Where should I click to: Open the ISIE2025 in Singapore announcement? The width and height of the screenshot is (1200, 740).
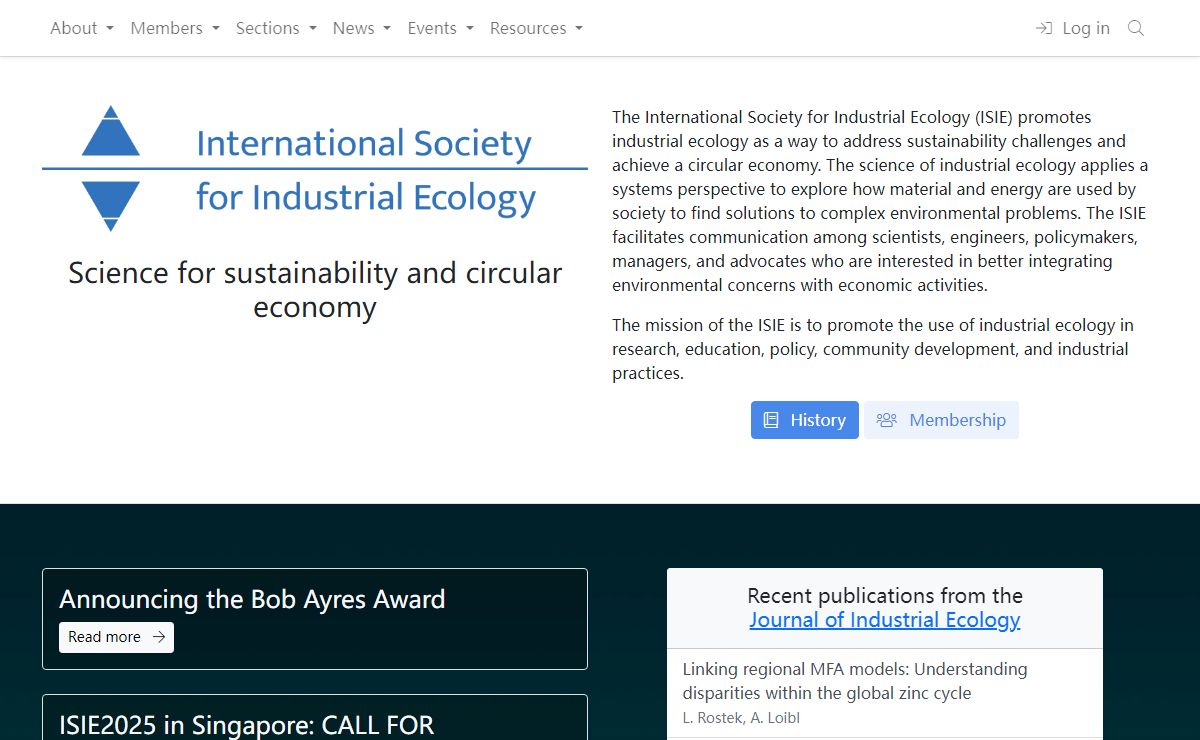point(247,724)
